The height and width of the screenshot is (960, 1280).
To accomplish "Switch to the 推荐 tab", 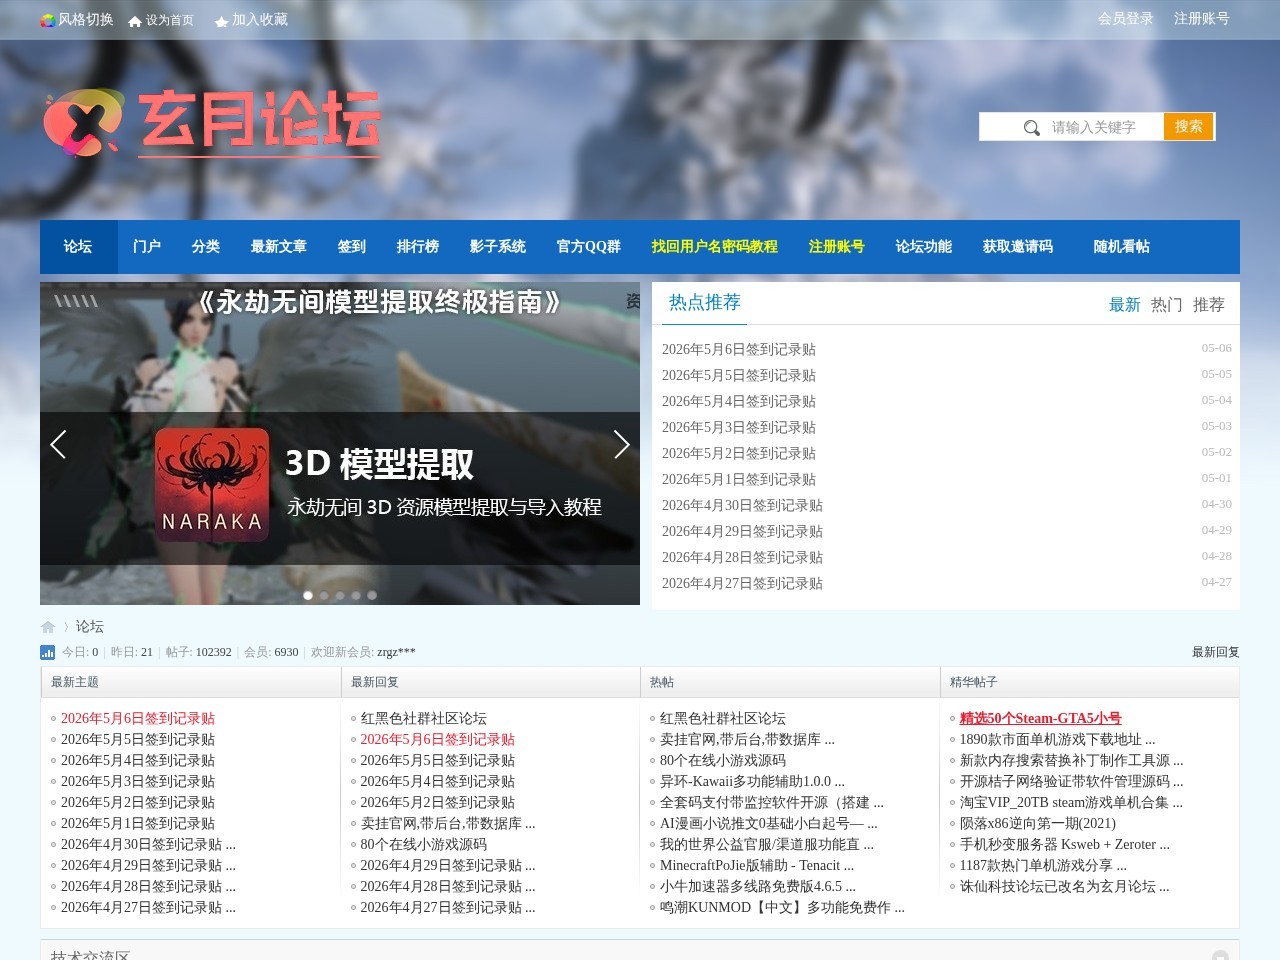I will click(x=1209, y=304).
